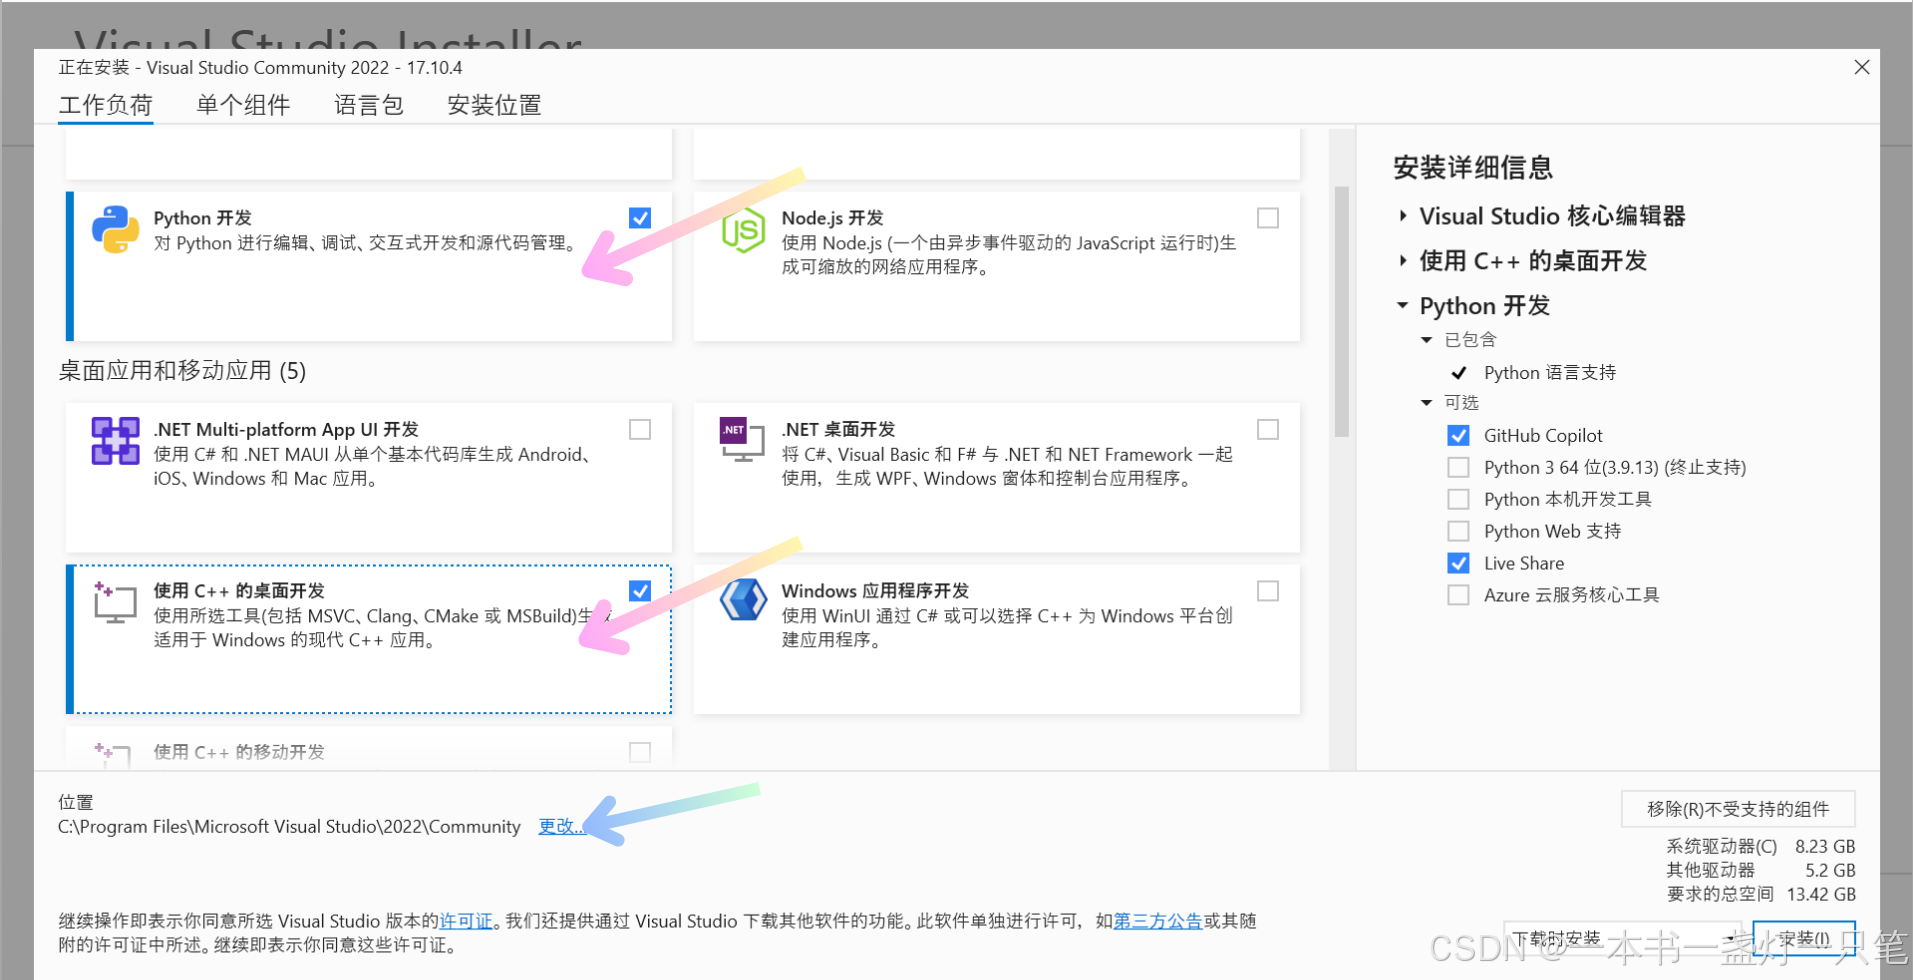Collapse the 已包含 section arrow
This screenshot has height=980, width=1913.
(x=1427, y=340)
